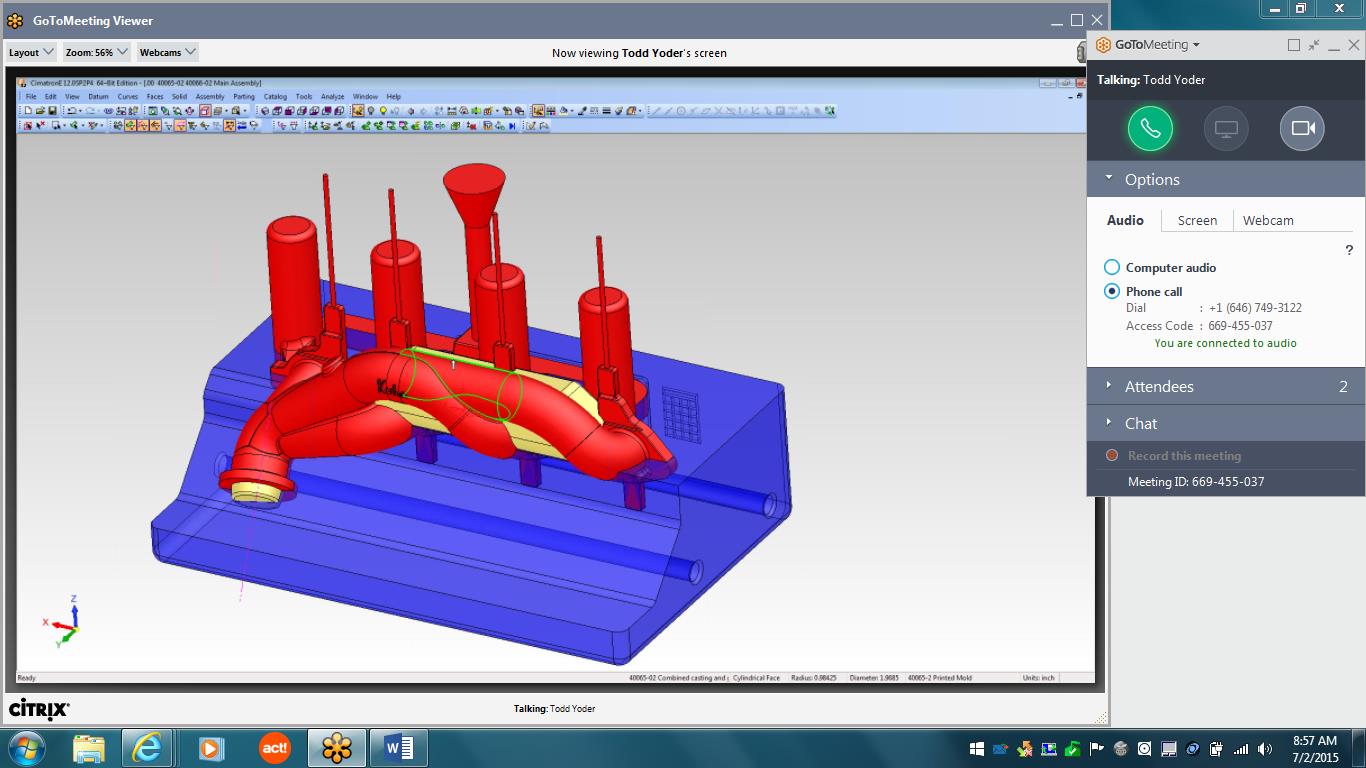Click the New file icon in Cimatron toolbar
The image size is (1366, 768).
[x=28, y=111]
